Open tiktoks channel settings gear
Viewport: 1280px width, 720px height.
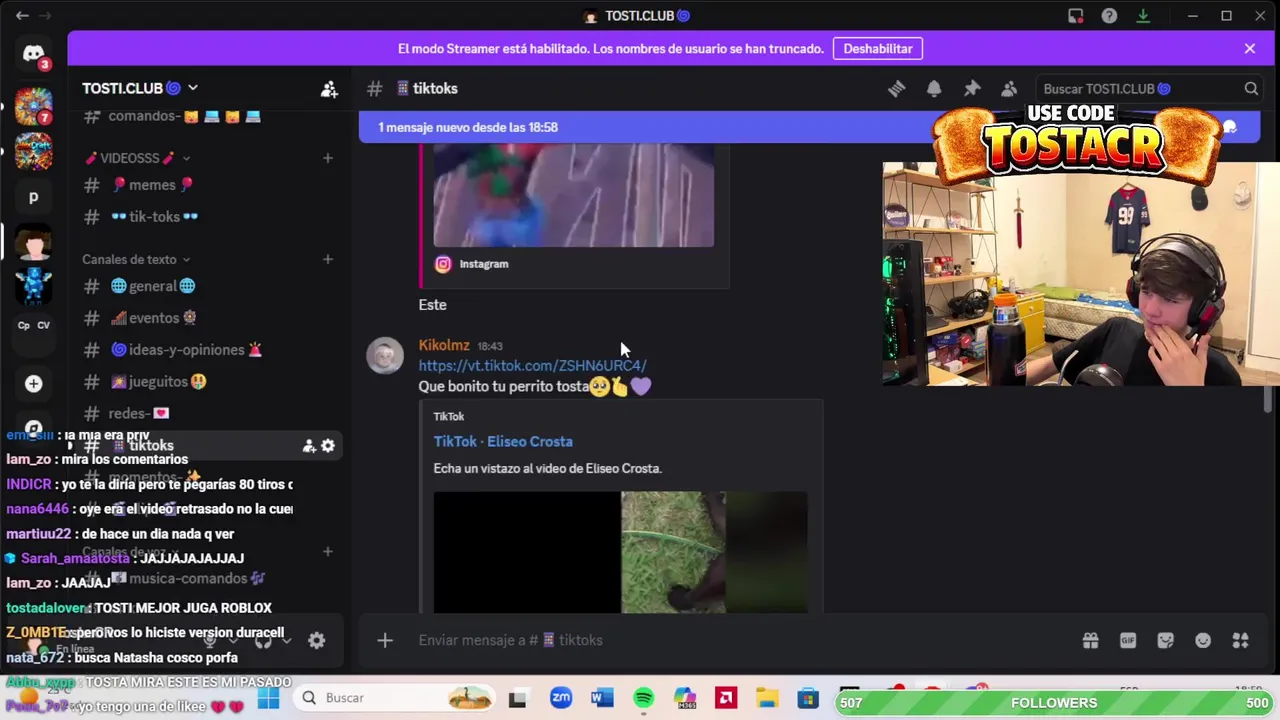(327, 446)
